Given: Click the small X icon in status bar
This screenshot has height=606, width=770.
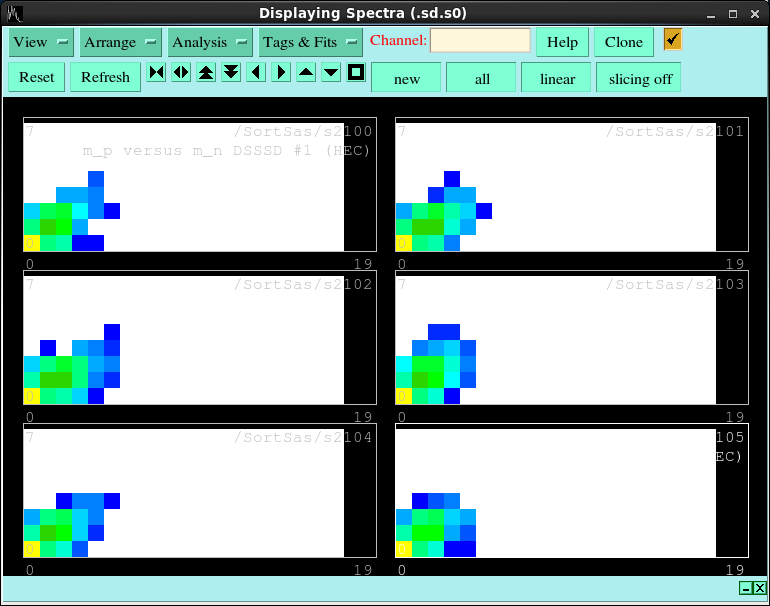Looking at the screenshot, I should (760, 588).
